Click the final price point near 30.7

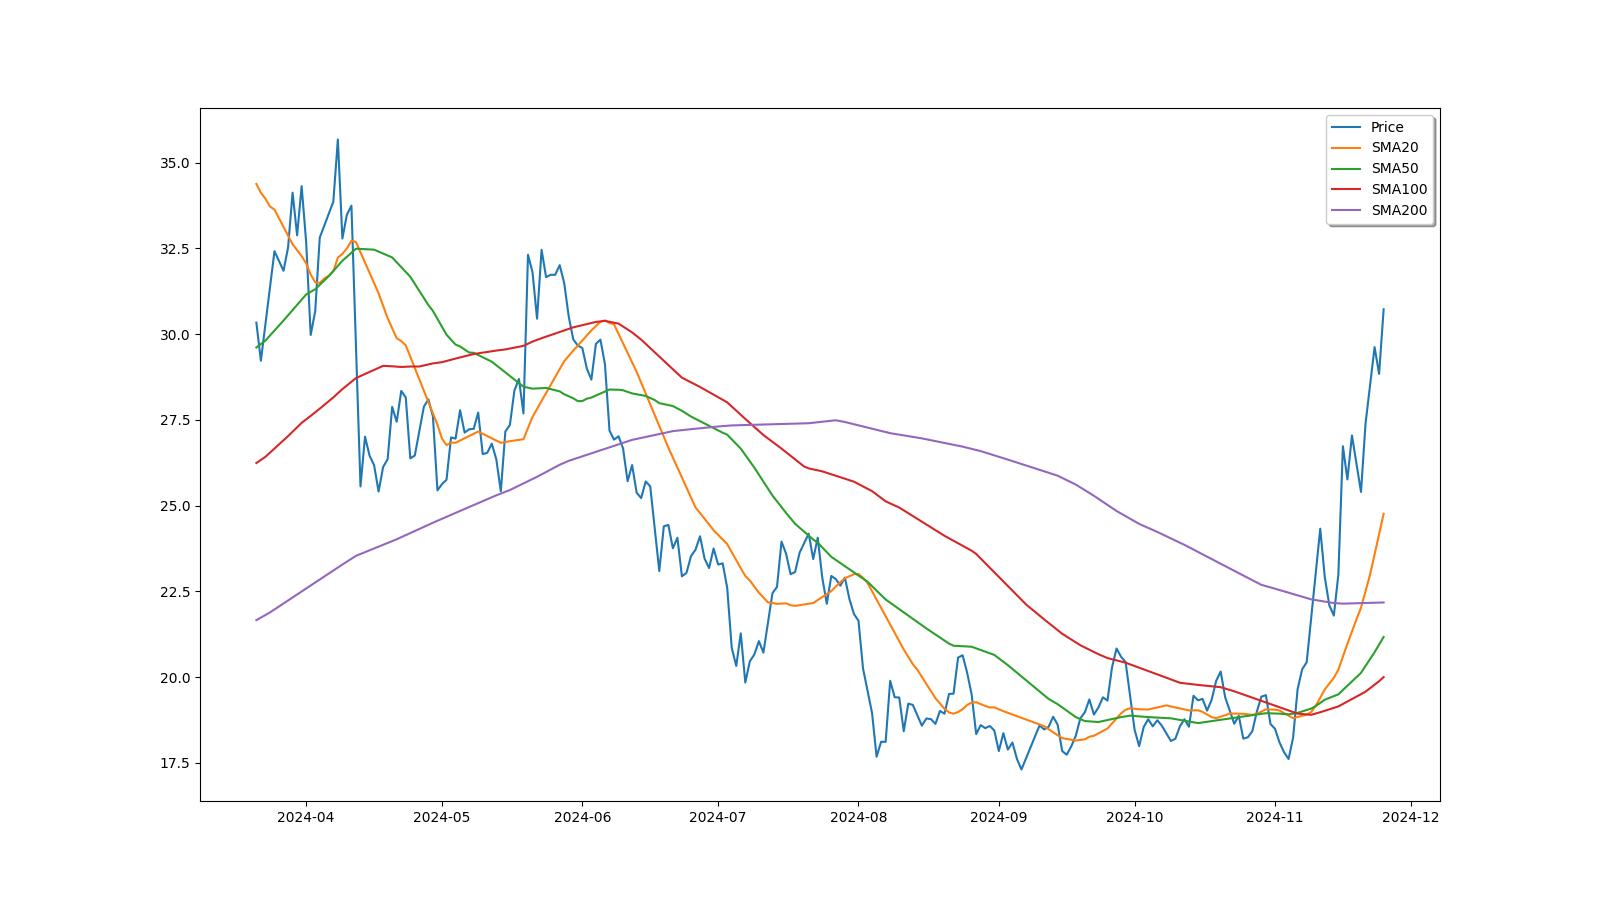(1383, 309)
